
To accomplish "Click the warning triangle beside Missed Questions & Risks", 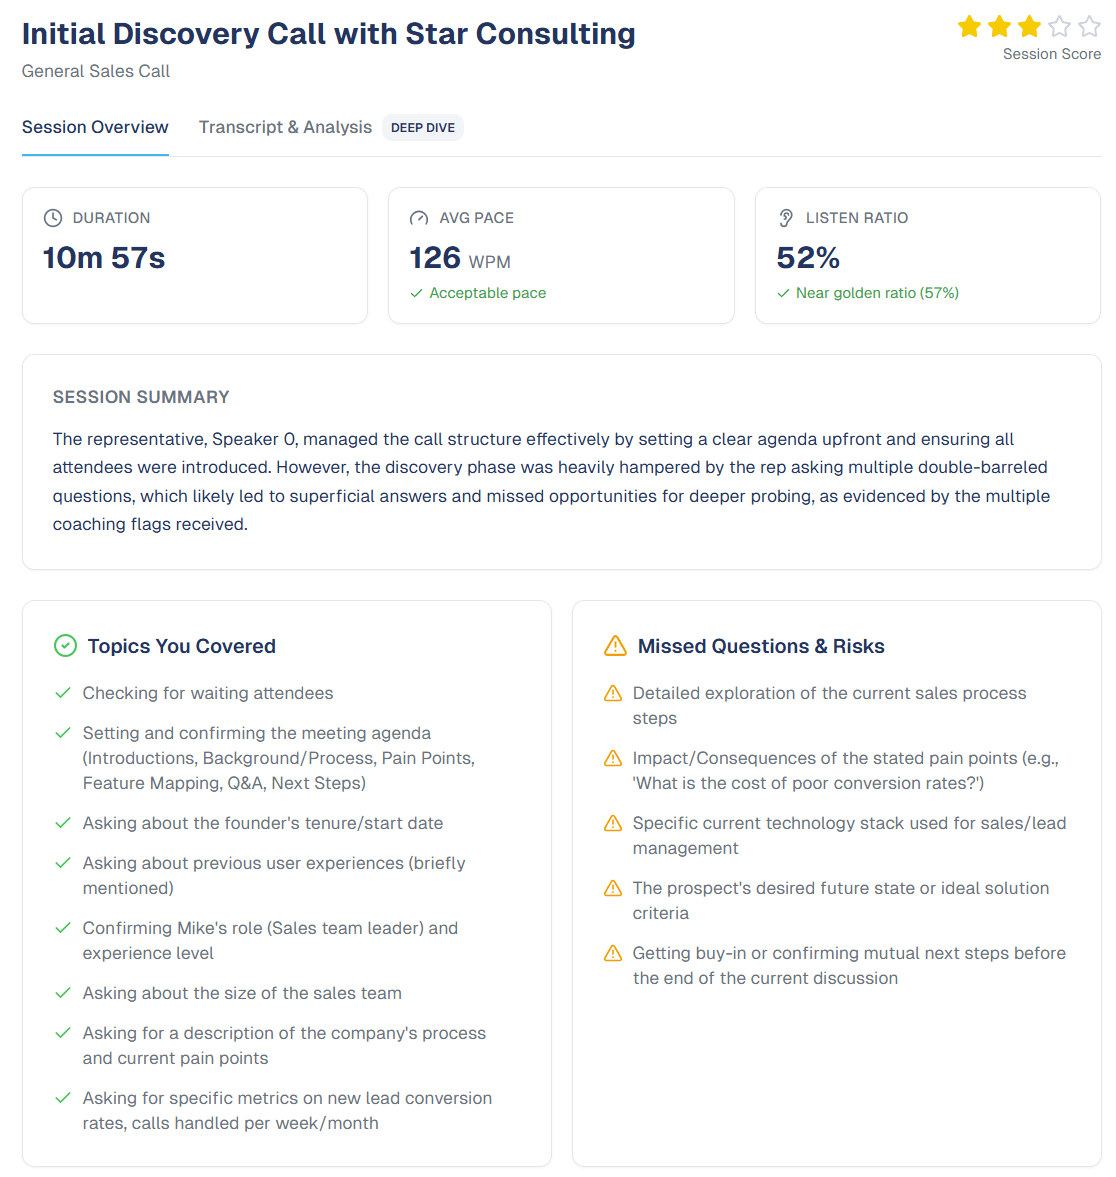I will tap(614, 646).
